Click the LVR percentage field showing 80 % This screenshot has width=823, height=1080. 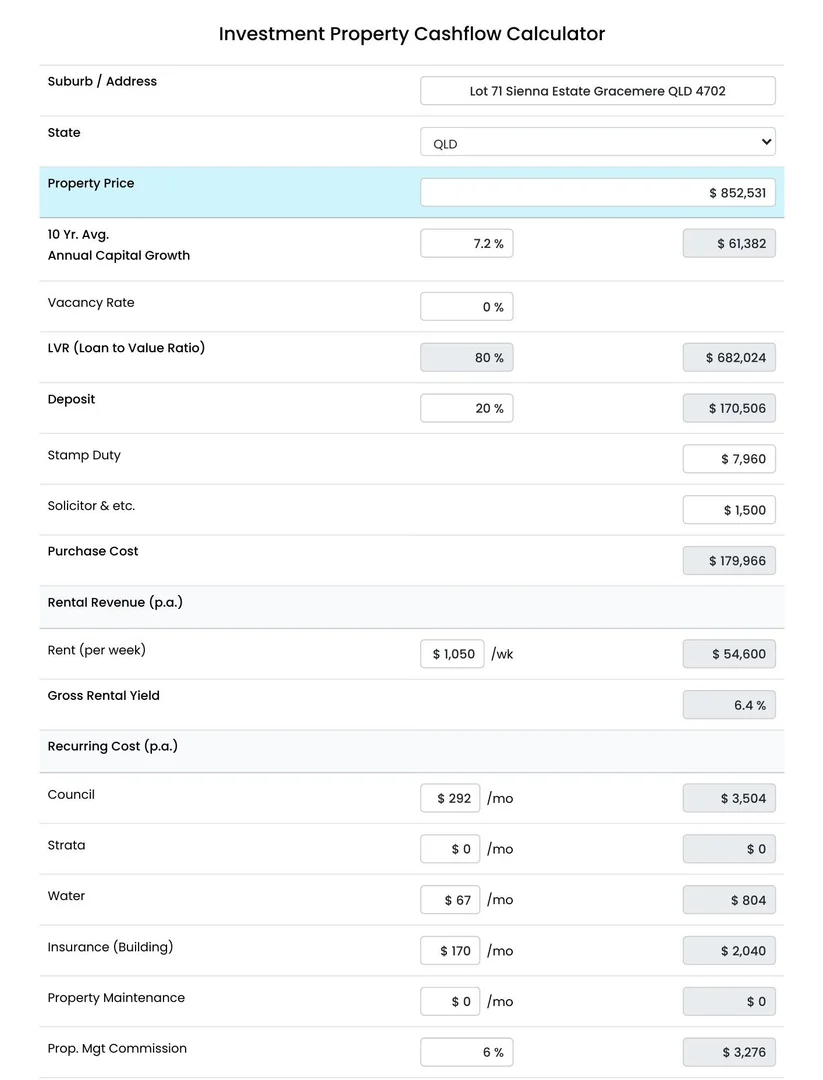466,358
